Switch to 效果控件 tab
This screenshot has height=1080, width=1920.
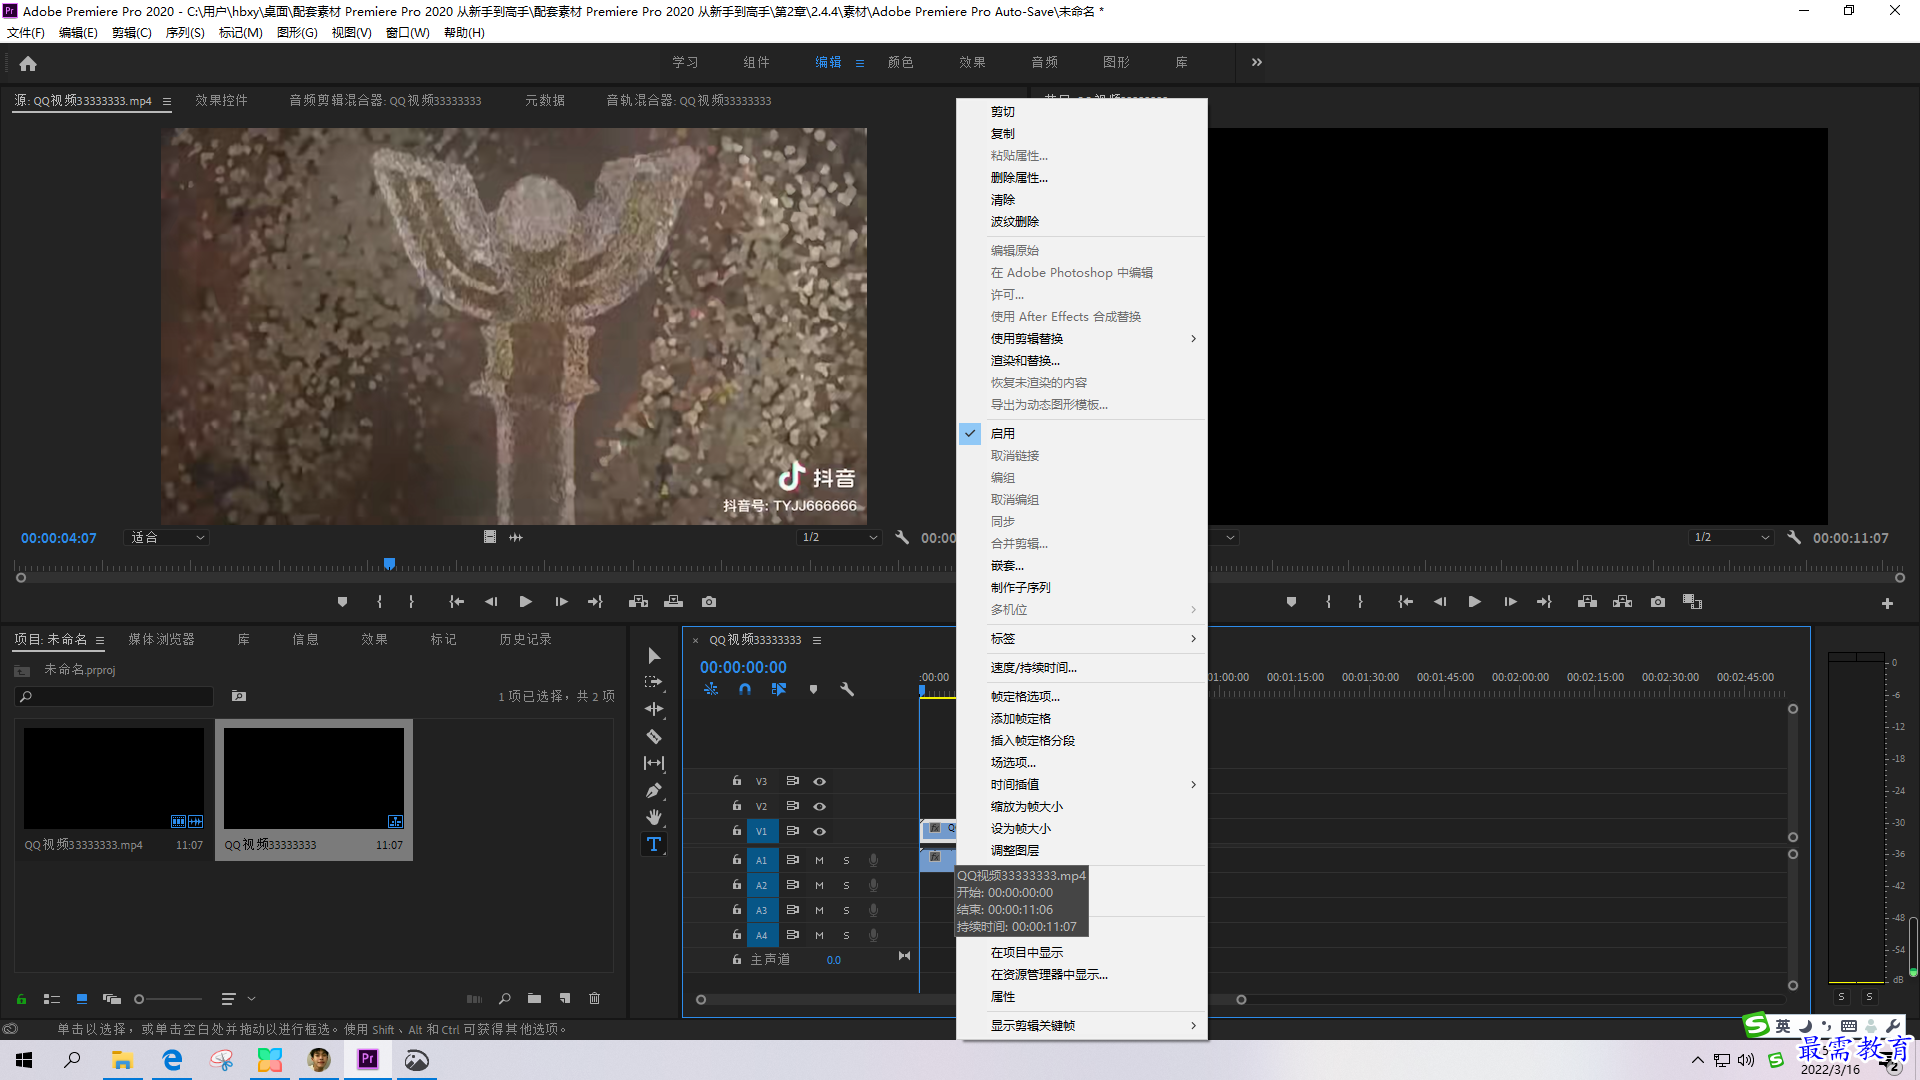[x=221, y=100]
